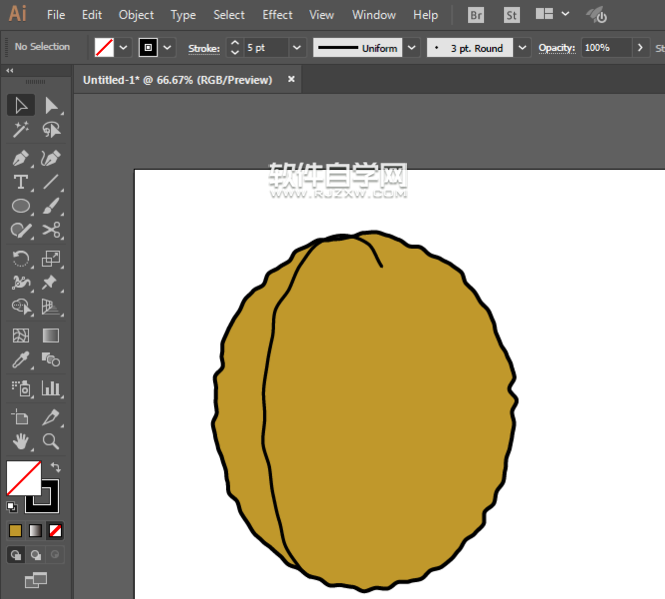Click the fill color swatch in toolbox

[x=22, y=477]
